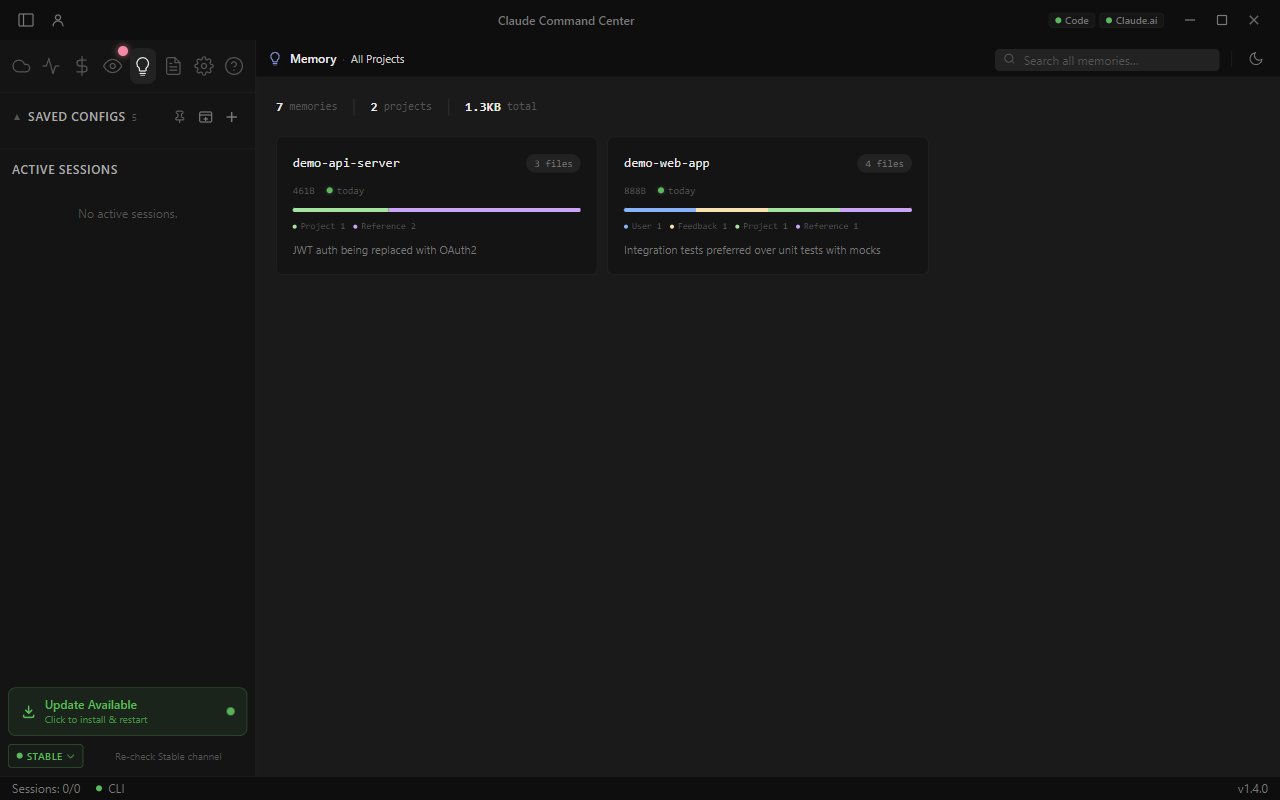Click the lightbulb icon beside Memory title
Viewport: 1280px width, 800px height.
(275, 59)
